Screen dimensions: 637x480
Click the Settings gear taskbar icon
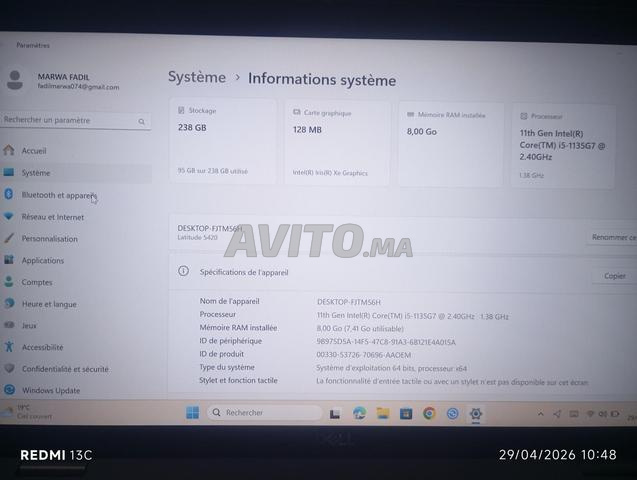pos(476,413)
